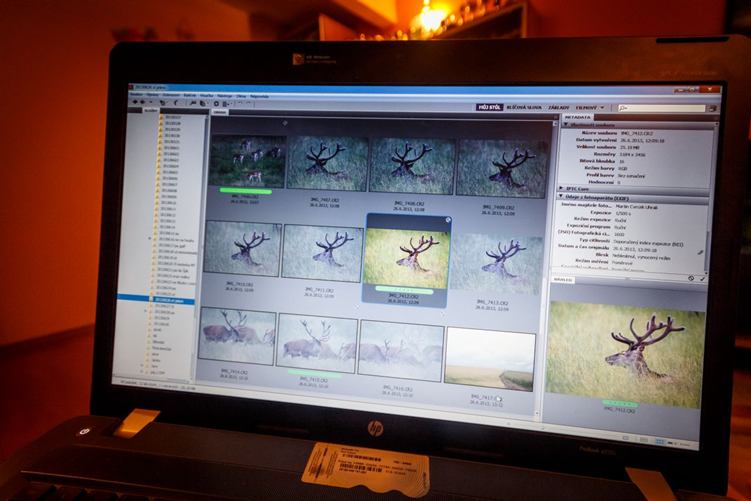The image size is (751, 501).
Task: Switch to ZÁKLADY workspace
Action: [x=559, y=108]
